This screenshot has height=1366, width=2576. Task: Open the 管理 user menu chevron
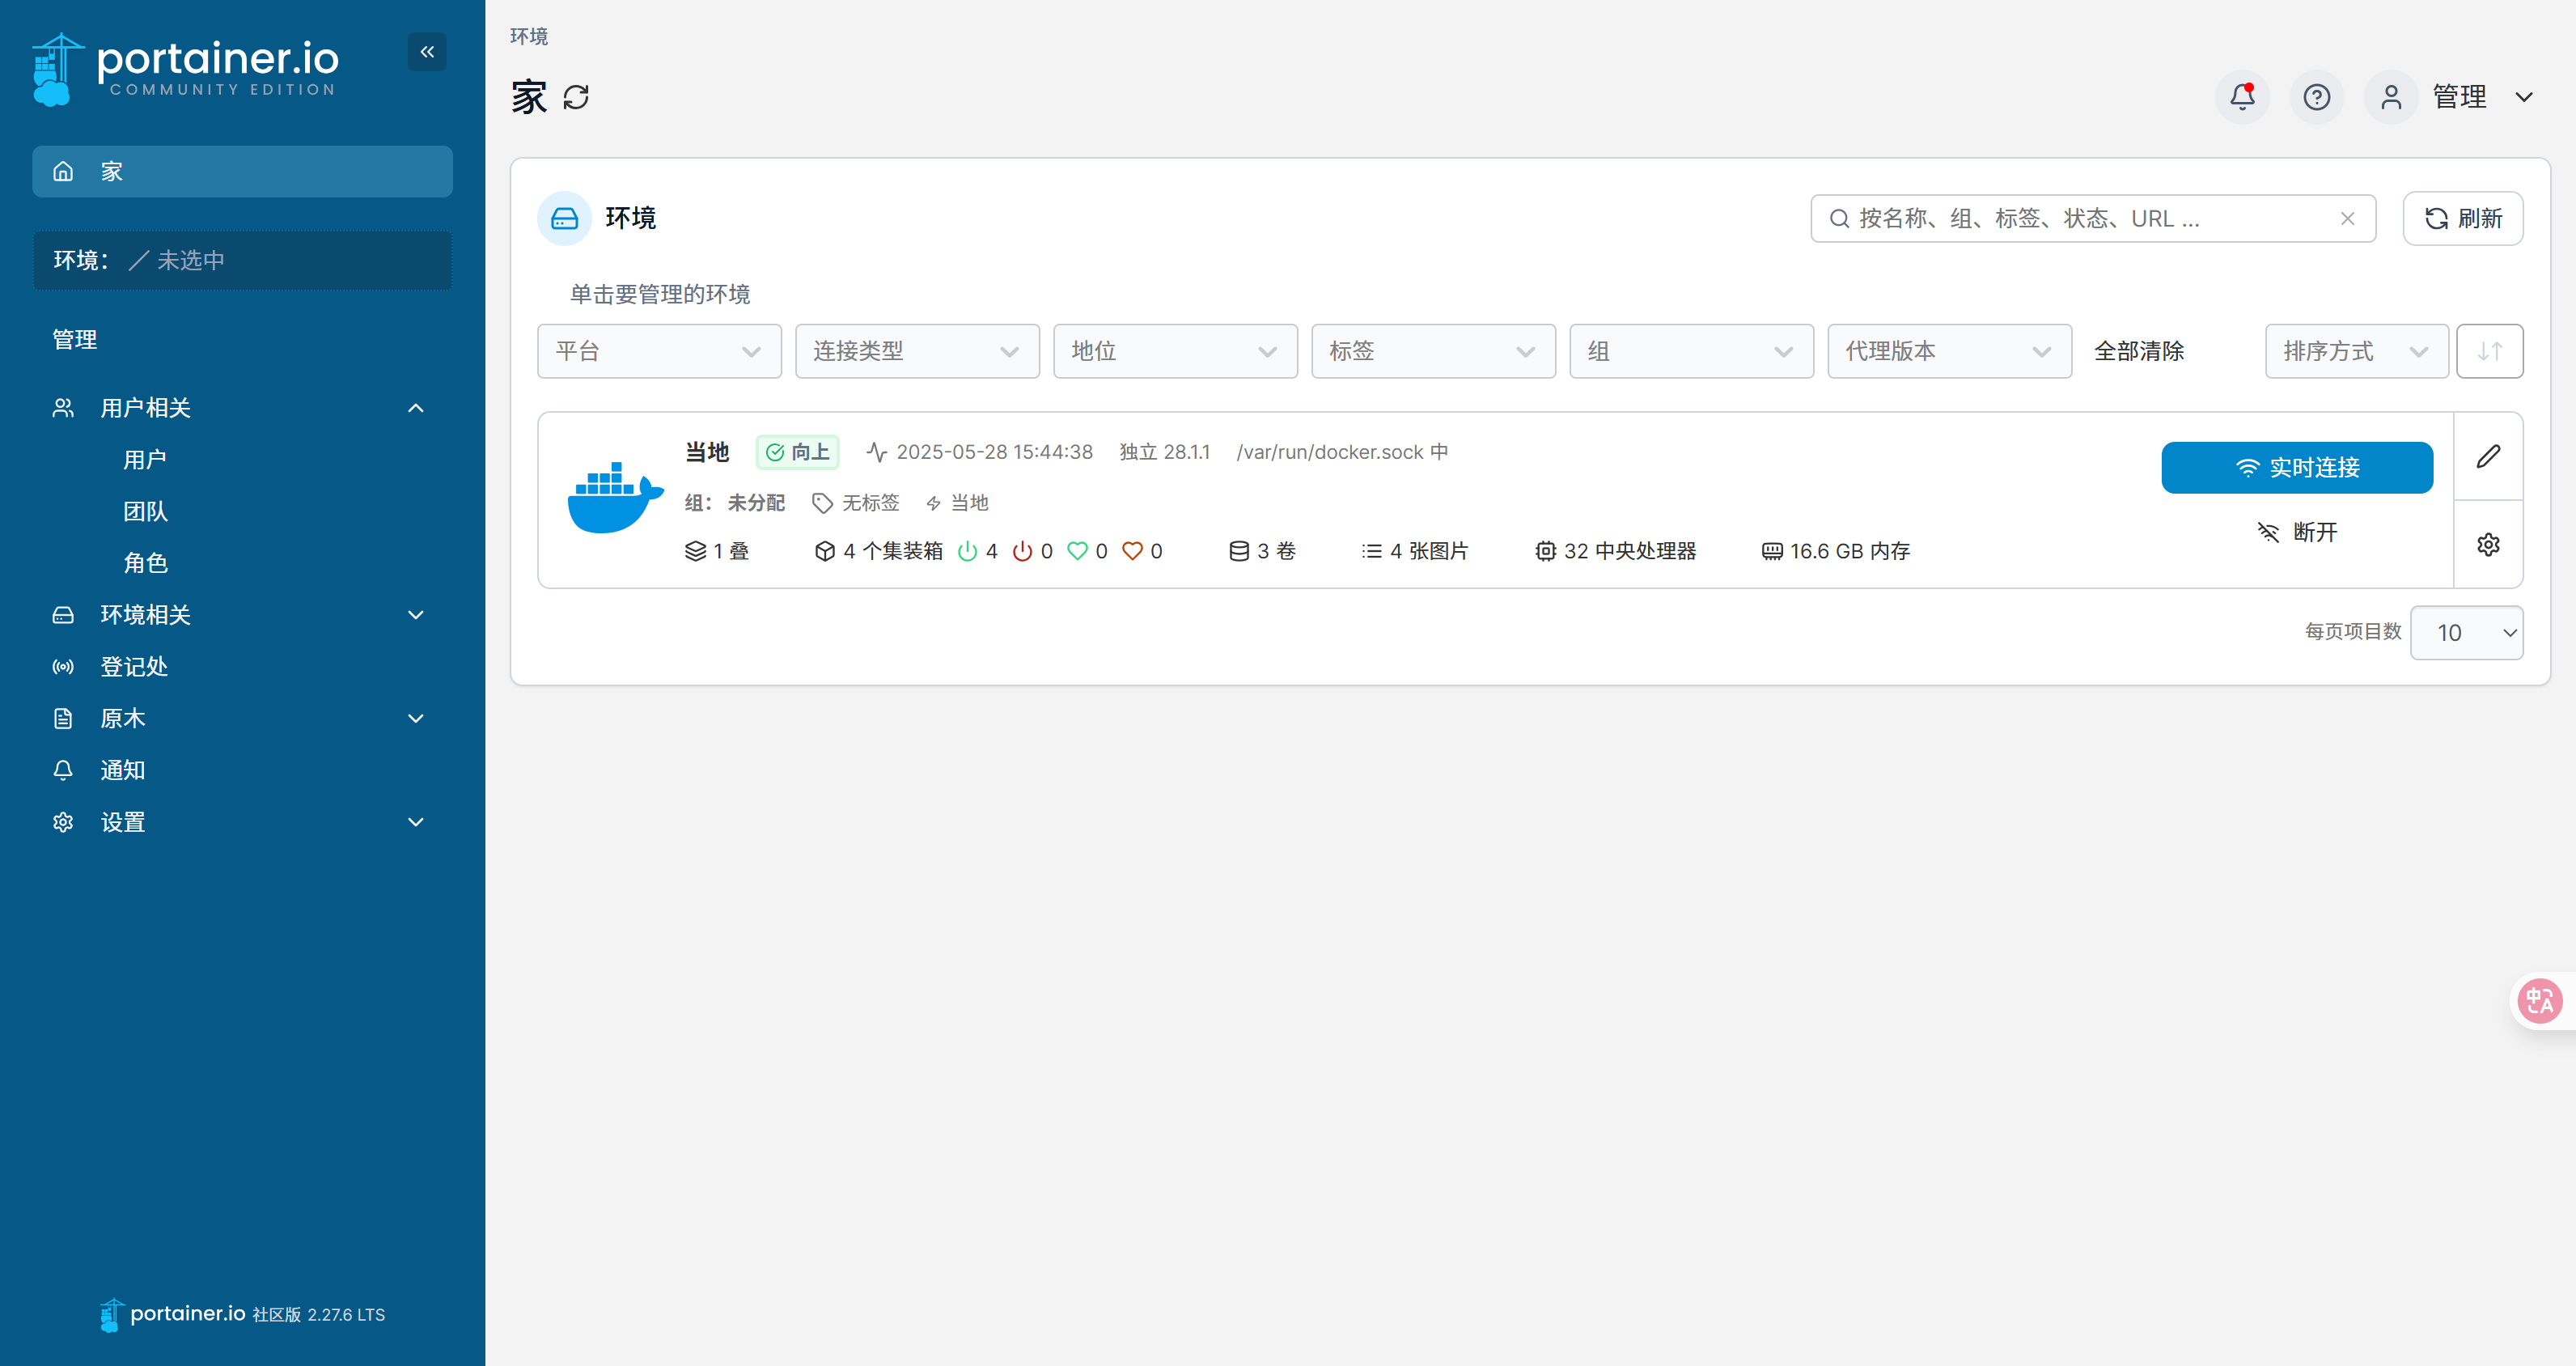click(2523, 97)
